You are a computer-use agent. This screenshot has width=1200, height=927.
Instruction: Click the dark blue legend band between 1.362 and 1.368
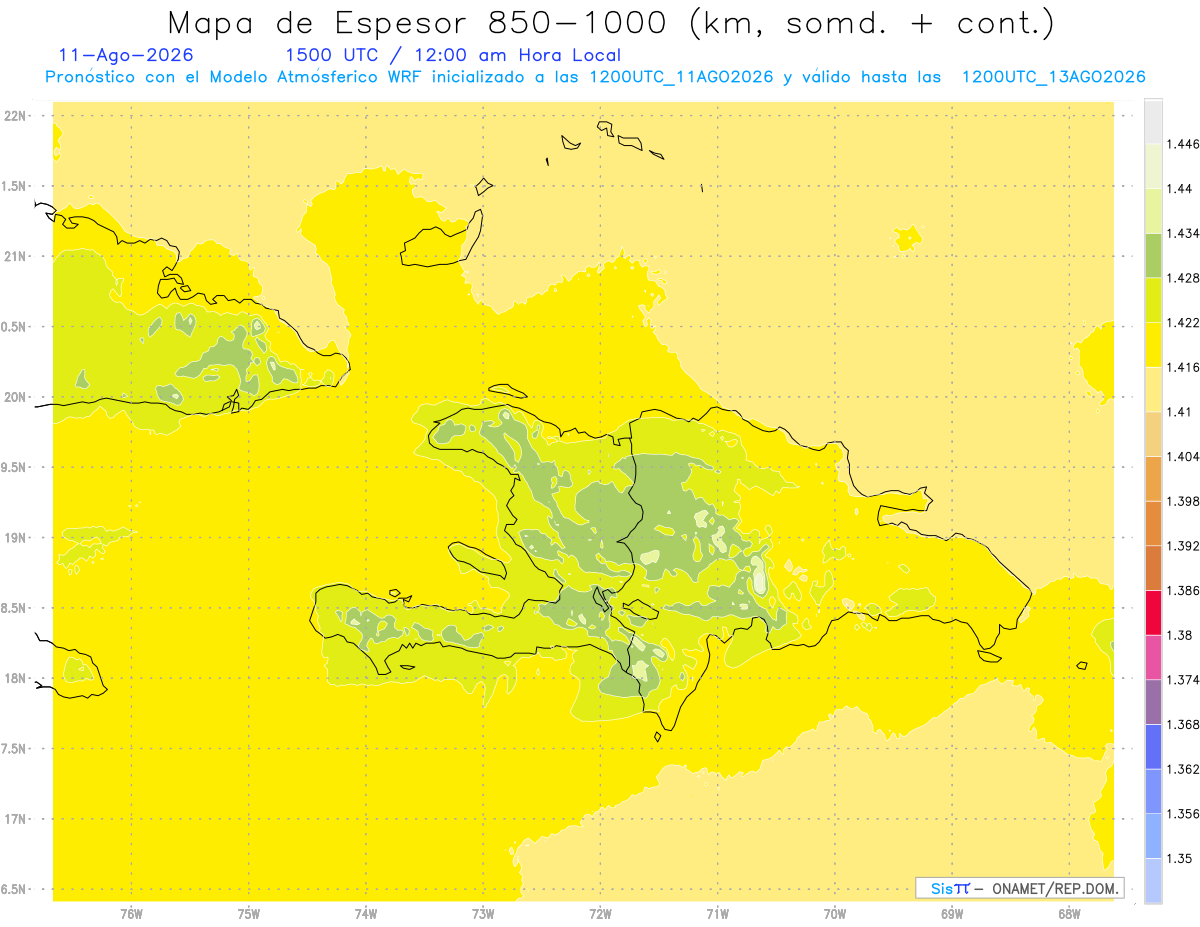1153,746
